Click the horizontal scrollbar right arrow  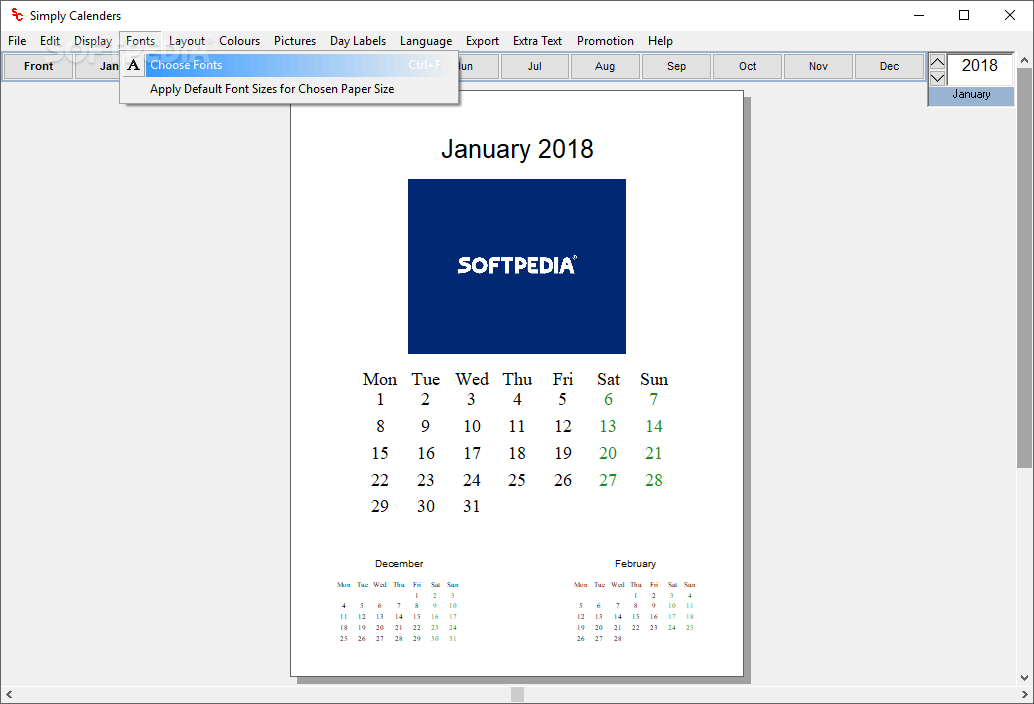(x=1024, y=694)
